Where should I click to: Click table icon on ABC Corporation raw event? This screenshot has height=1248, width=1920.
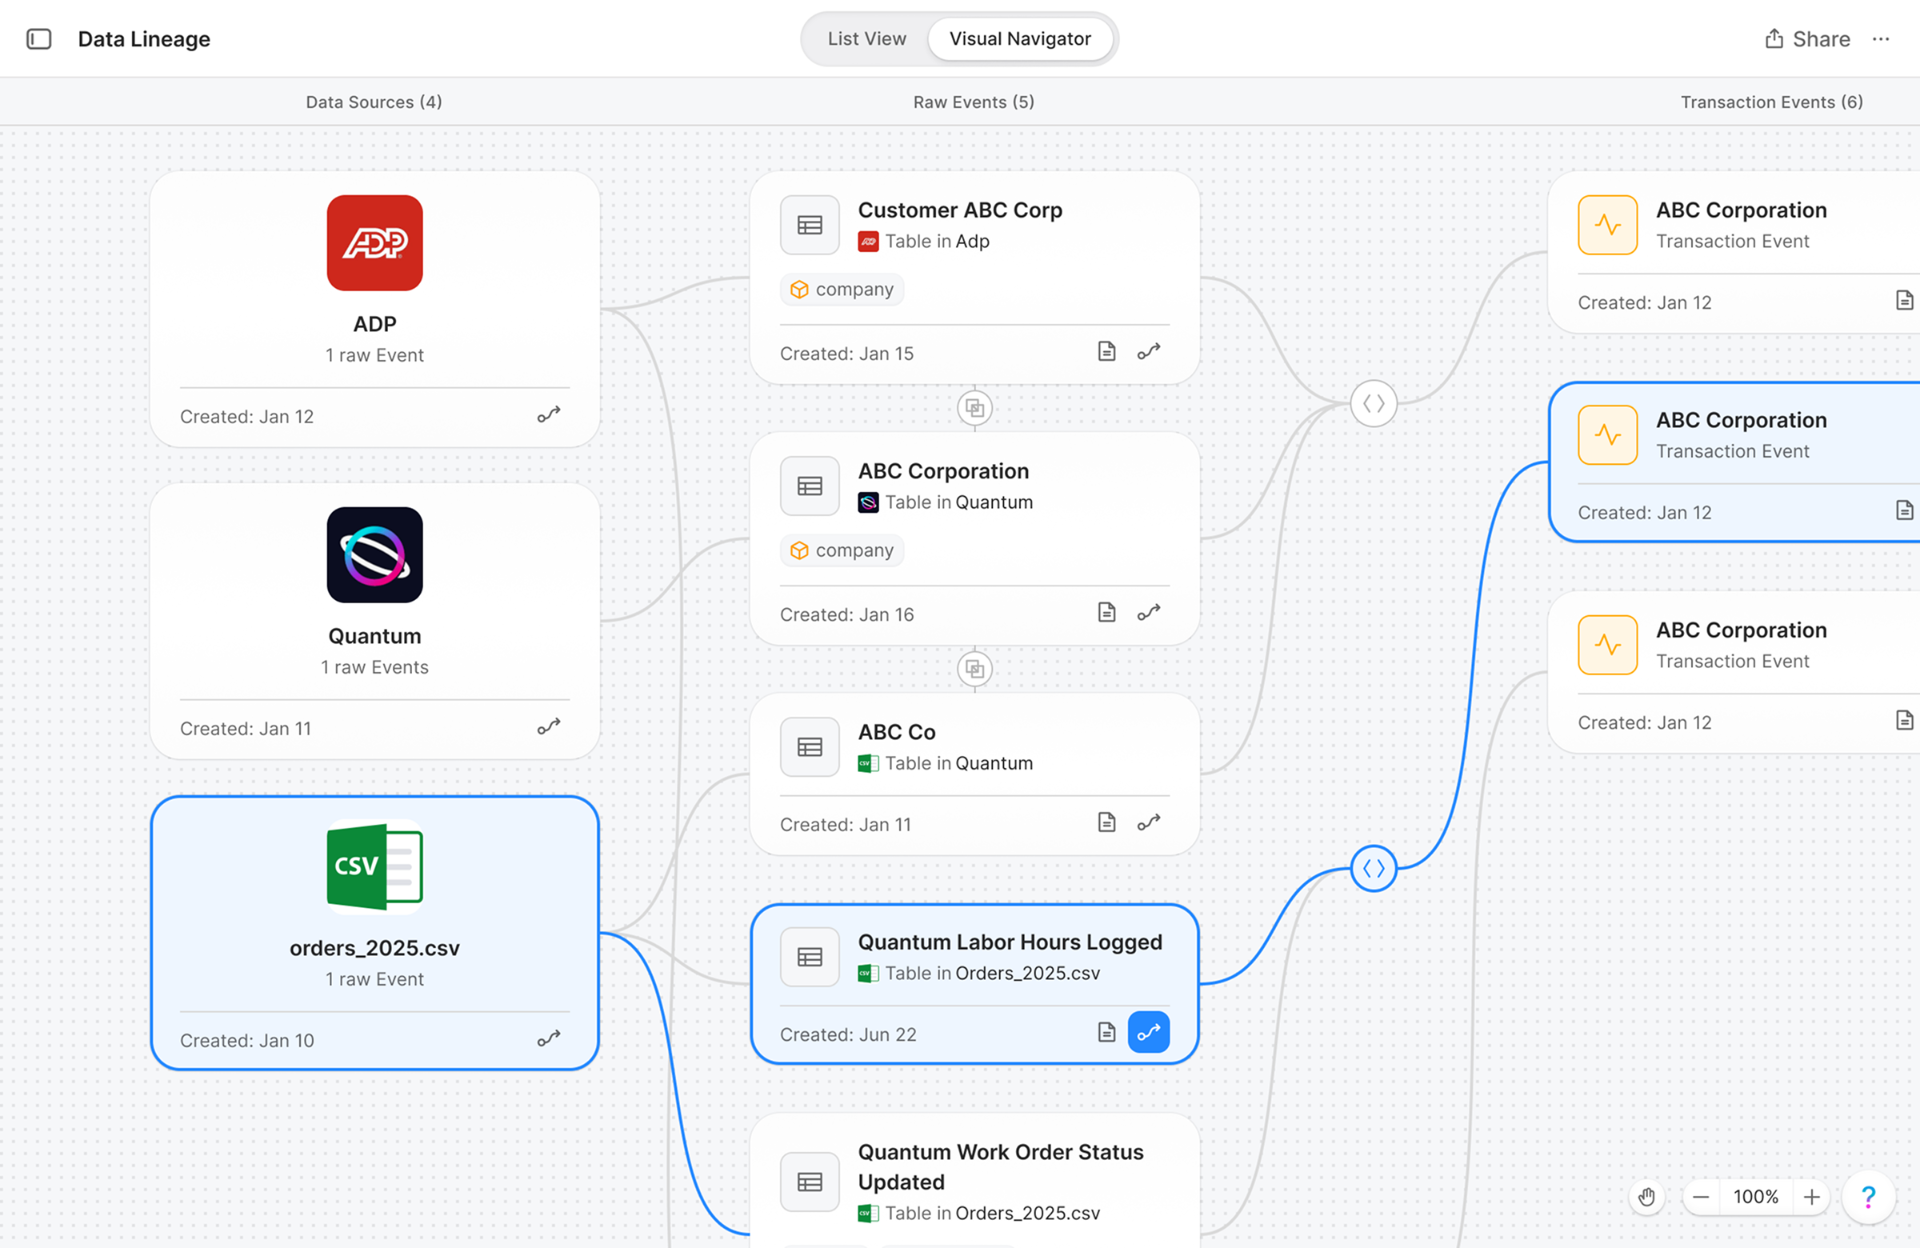point(810,486)
